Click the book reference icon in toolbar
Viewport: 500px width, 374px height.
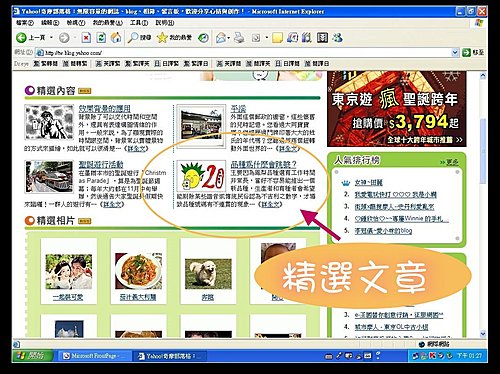(x=307, y=37)
